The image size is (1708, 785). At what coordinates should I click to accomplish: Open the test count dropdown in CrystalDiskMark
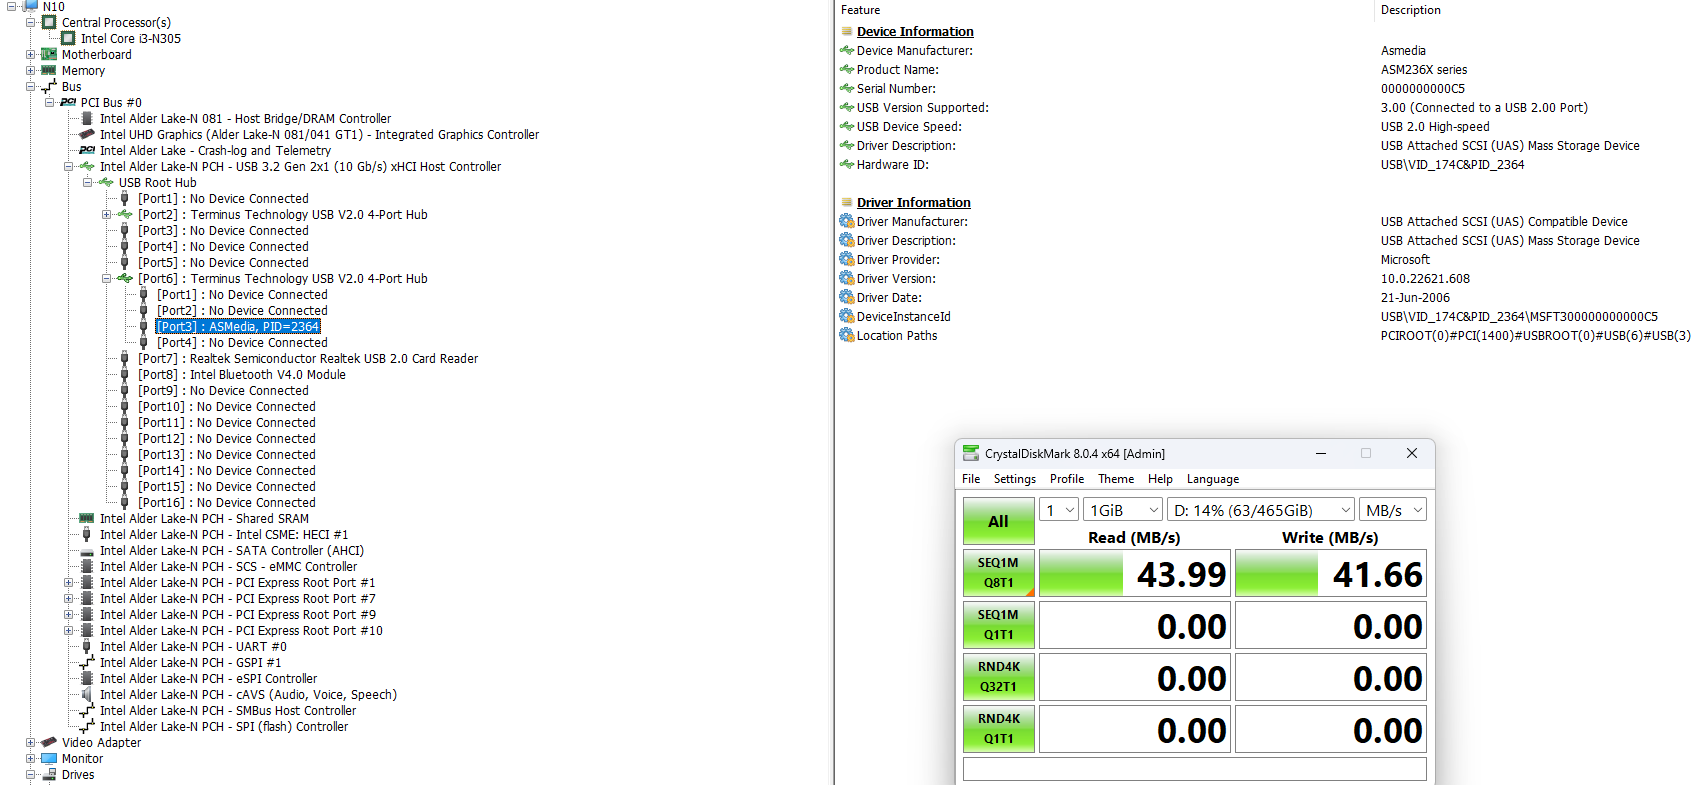(x=1059, y=510)
